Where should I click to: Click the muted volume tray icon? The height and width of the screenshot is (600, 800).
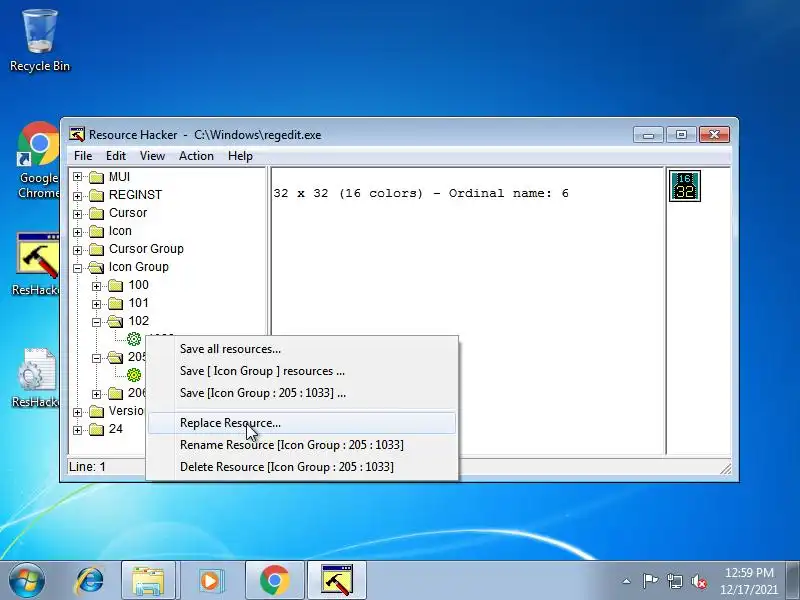click(x=698, y=581)
